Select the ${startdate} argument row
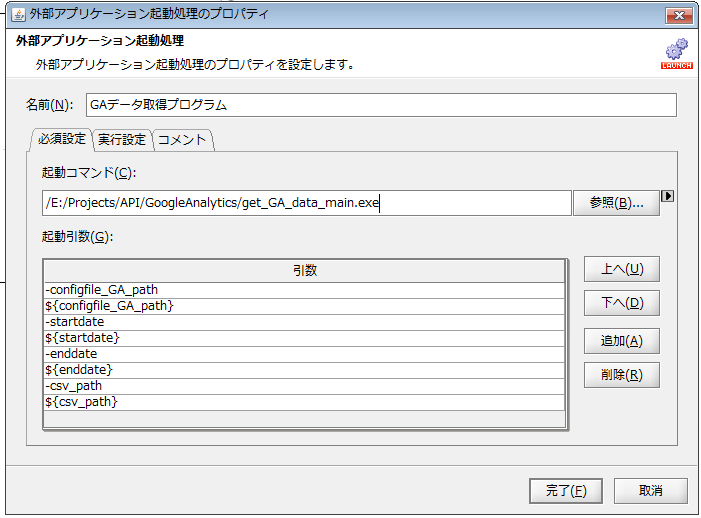 (x=304, y=338)
